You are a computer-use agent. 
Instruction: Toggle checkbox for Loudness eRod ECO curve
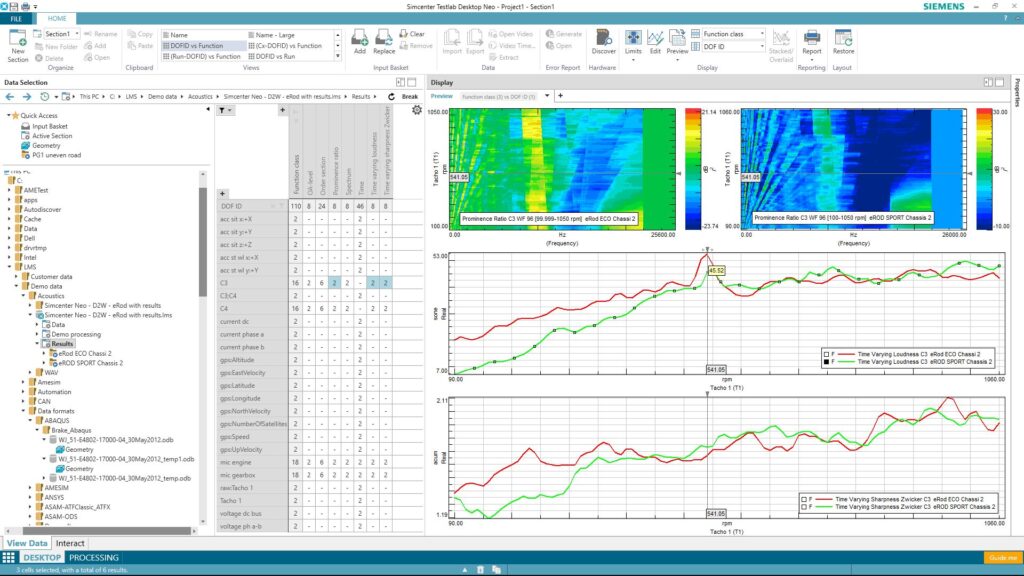[826, 353]
